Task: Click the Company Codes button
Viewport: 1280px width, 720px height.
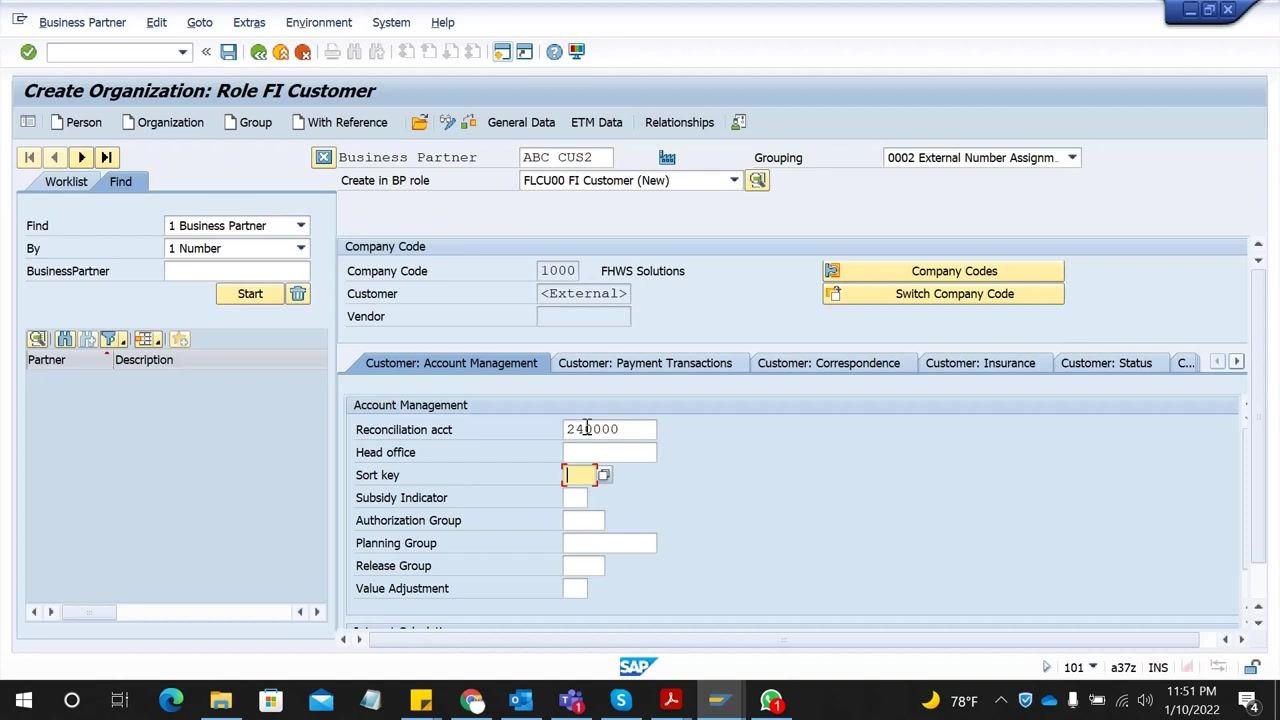Action: tap(943, 271)
